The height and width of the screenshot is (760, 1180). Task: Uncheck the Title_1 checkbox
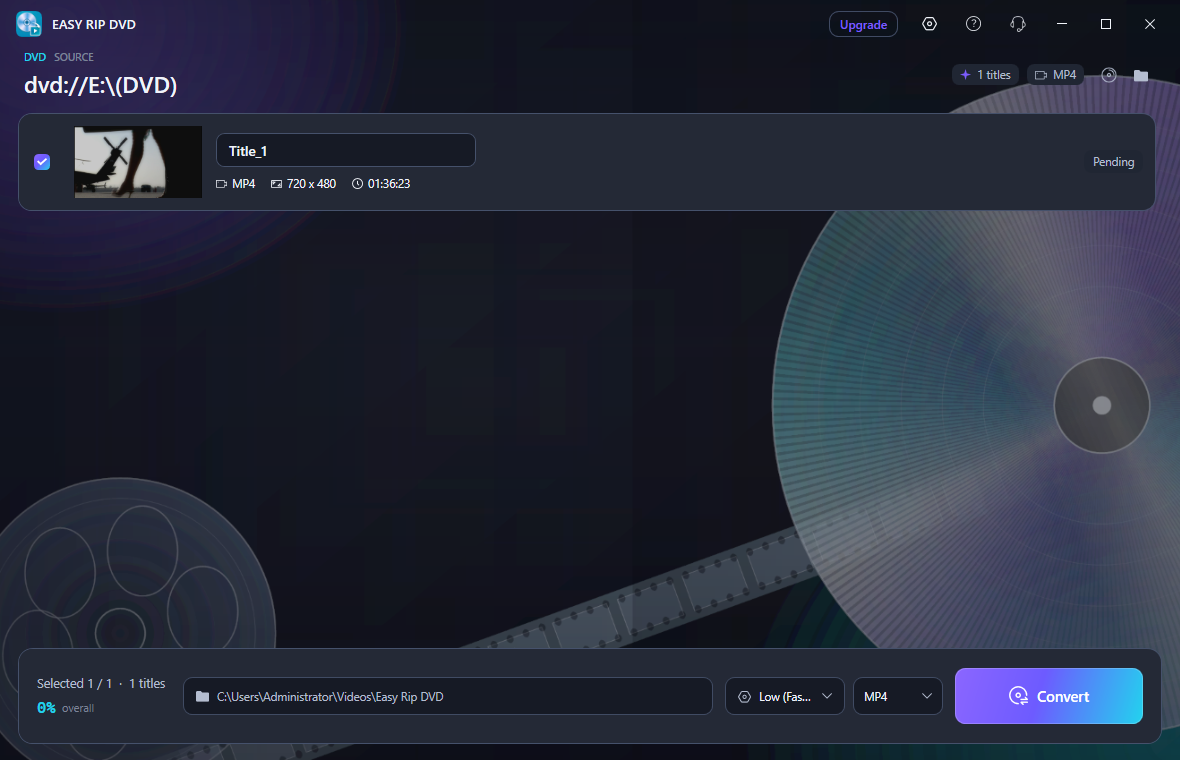click(42, 162)
